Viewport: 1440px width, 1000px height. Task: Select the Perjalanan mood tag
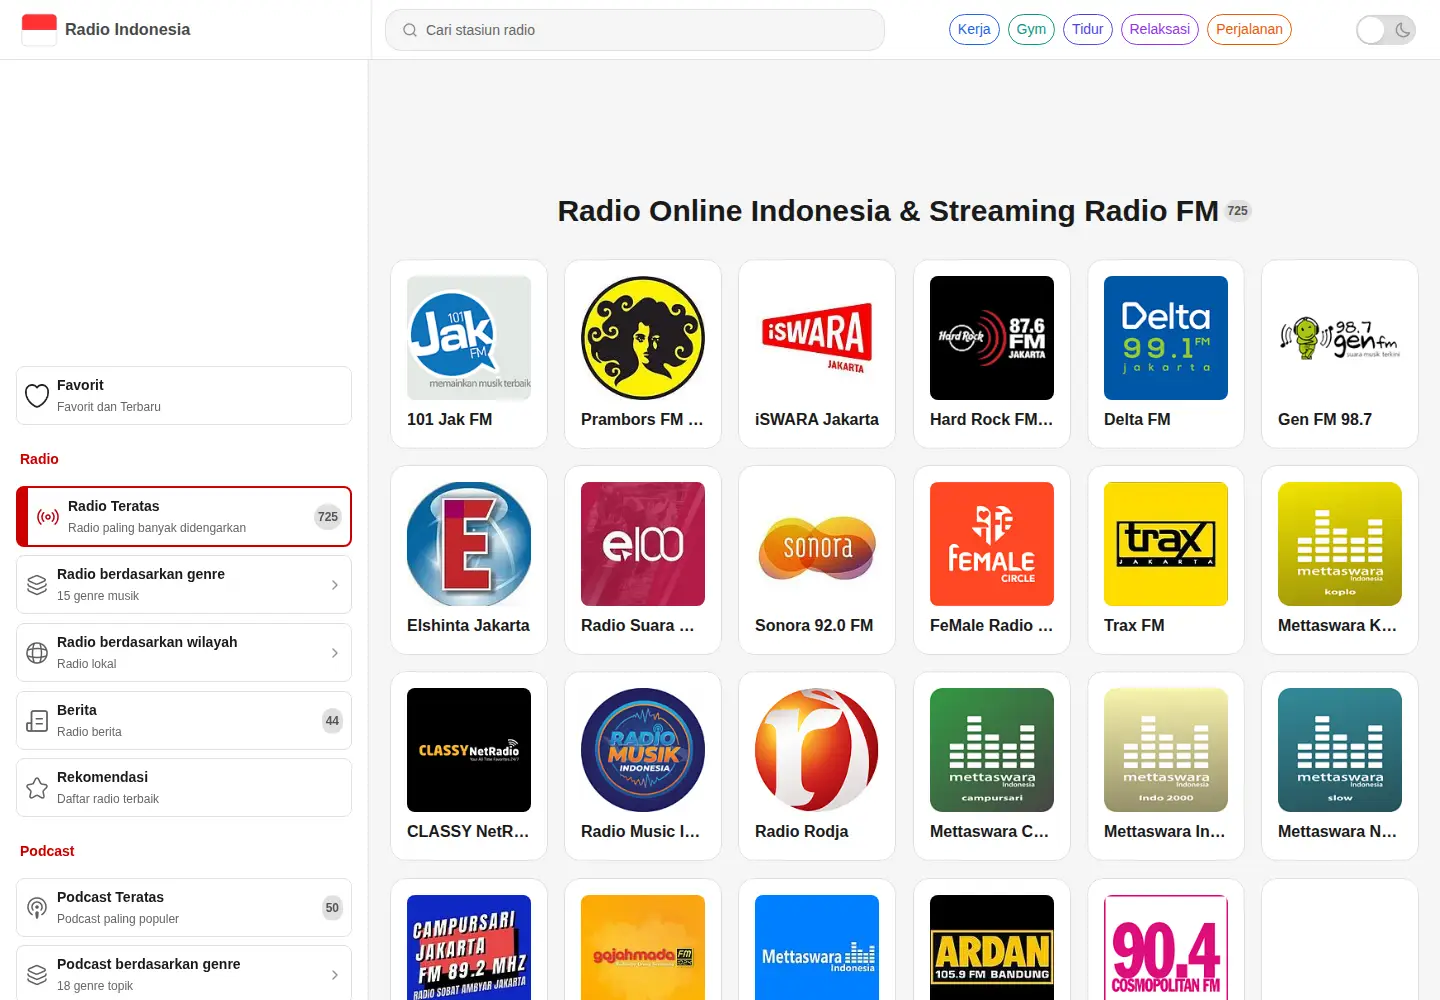[x=1249, y=29]
